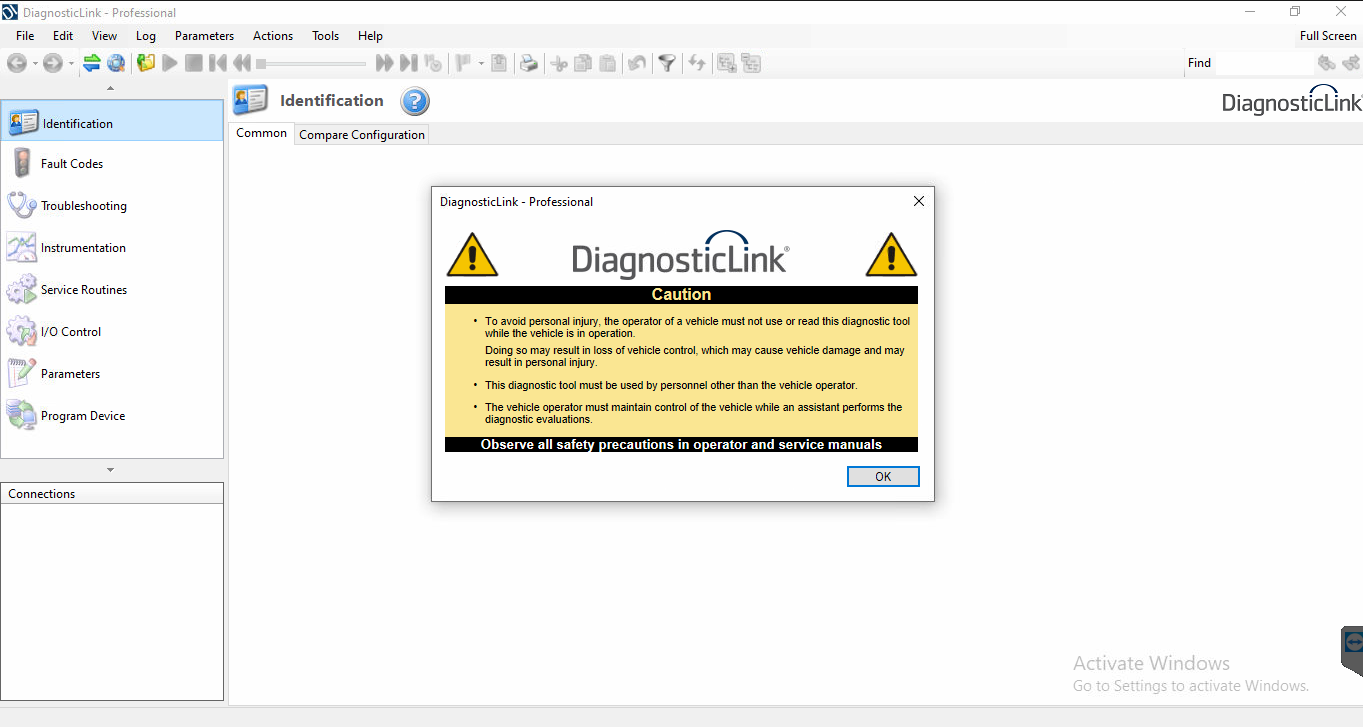This screenshot has height=727, width=1363.
Task: Close the Caution dialog with X
Action: (x=919, y=201)
